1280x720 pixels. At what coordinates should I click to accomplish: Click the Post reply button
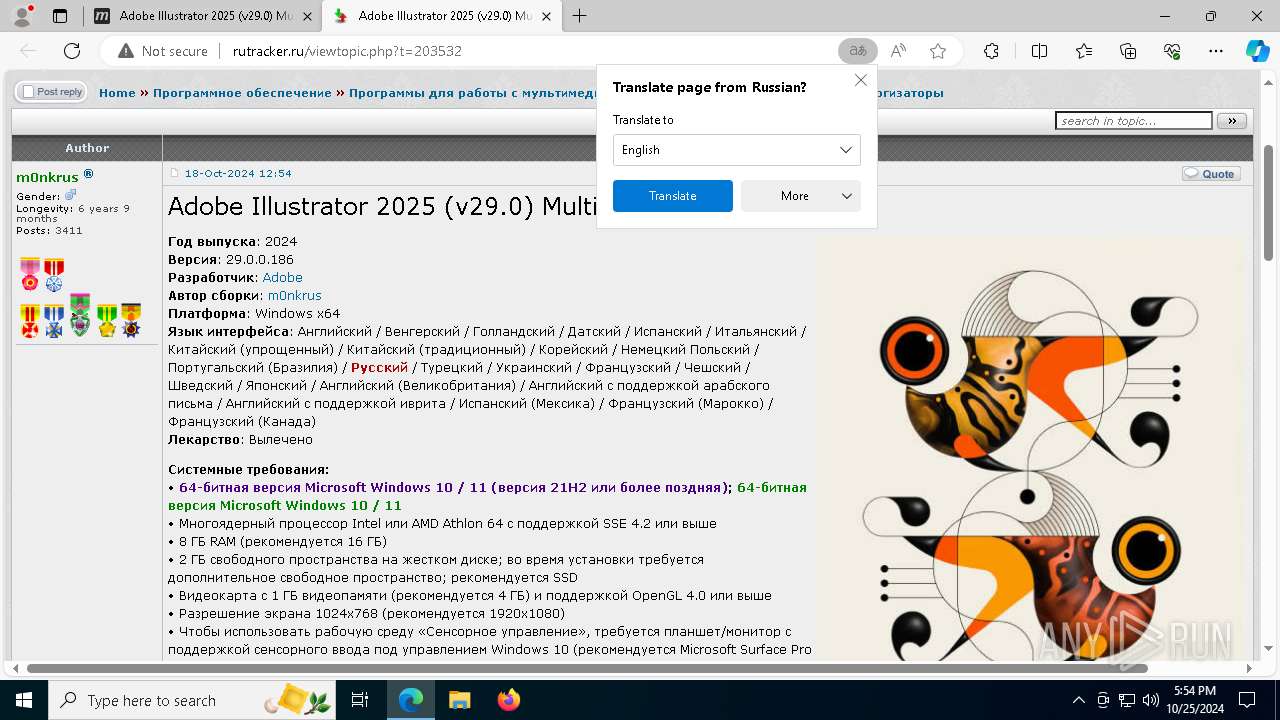point(50,92)
